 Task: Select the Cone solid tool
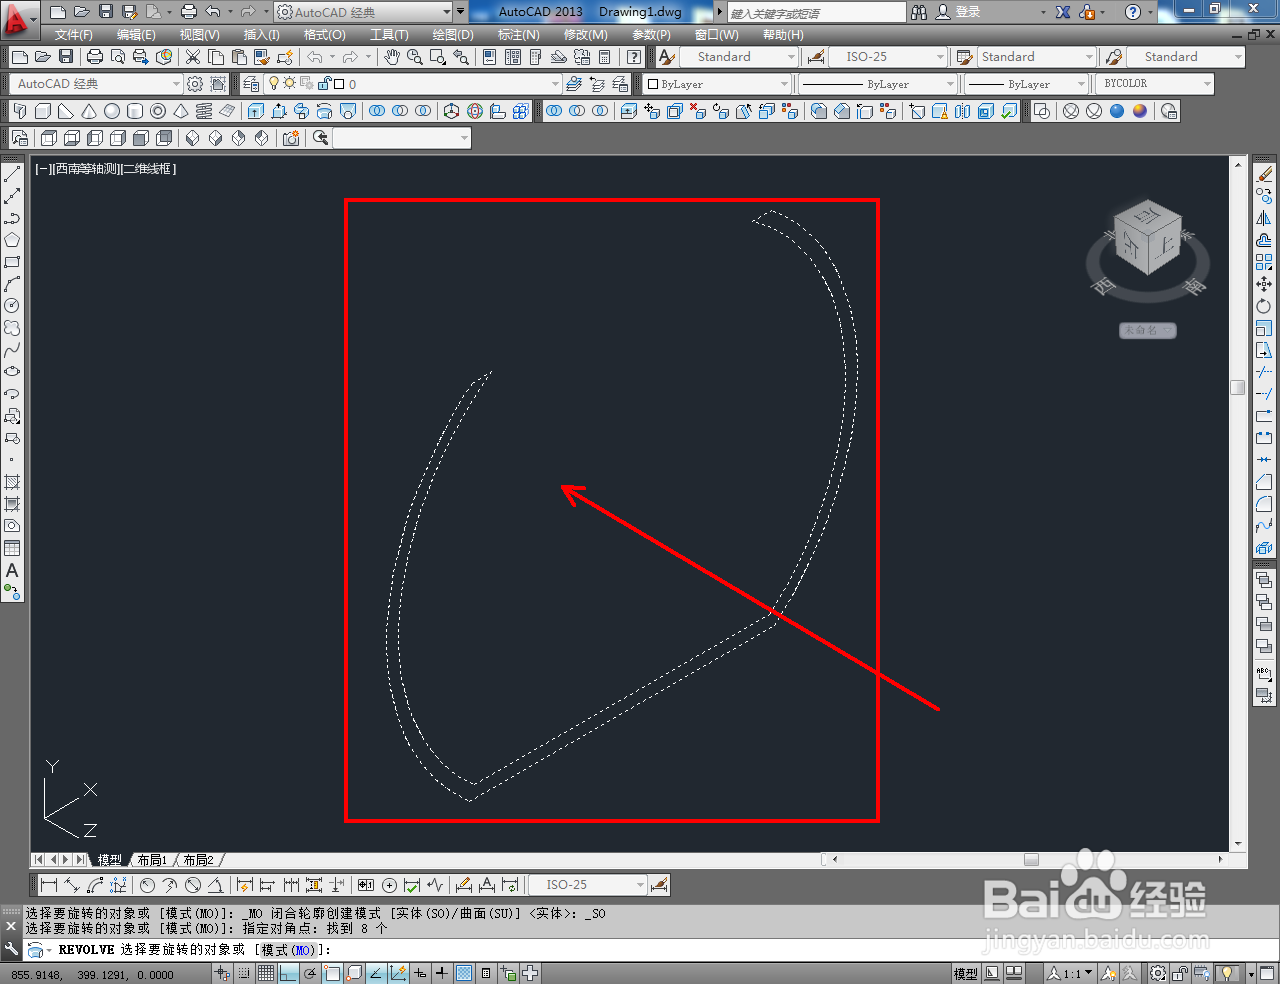tap(89, 111)
